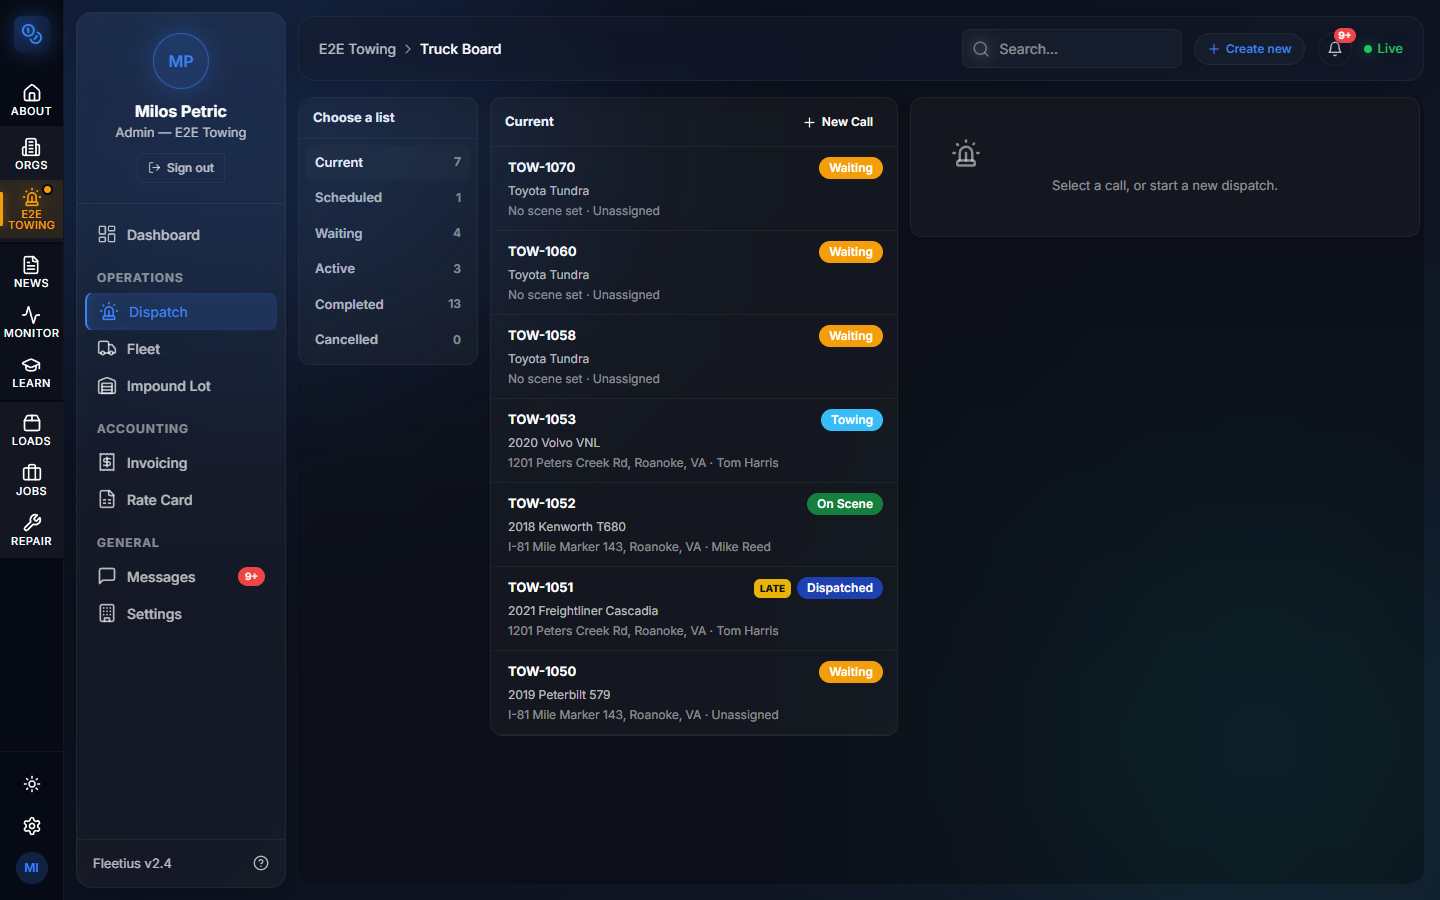The width and height of the screenshot is (1440, 900).
Task: Open the MONITOR activity icon
Action: [x=31, y=322]
